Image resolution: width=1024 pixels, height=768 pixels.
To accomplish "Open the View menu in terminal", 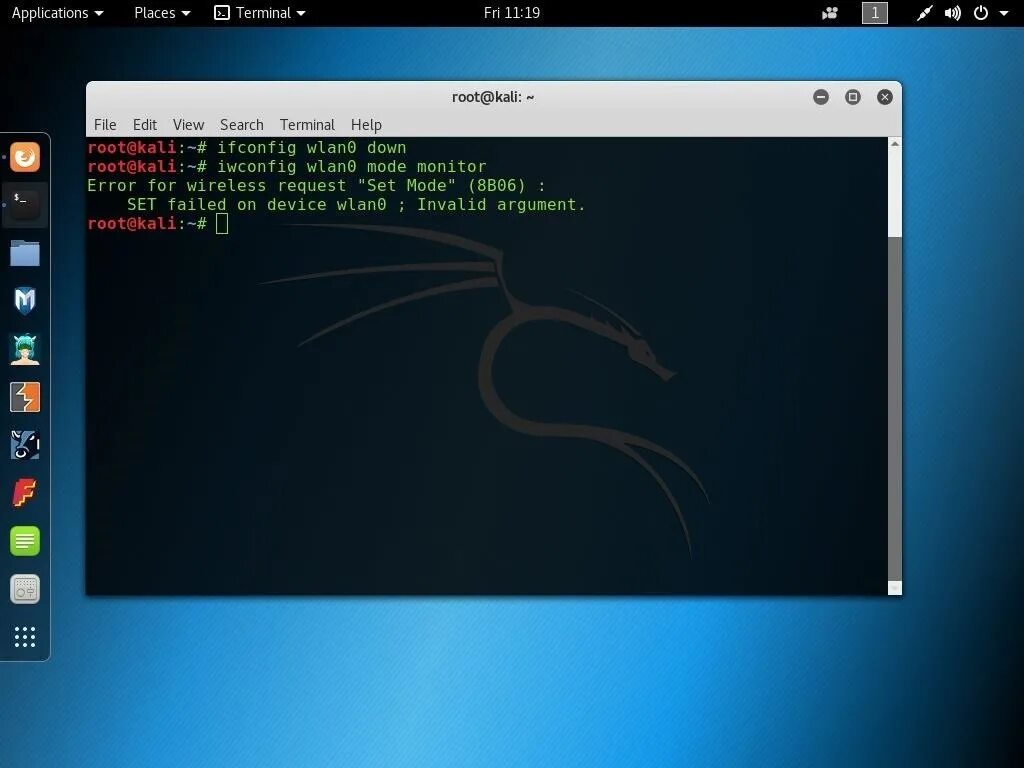I will pos(189,125).
